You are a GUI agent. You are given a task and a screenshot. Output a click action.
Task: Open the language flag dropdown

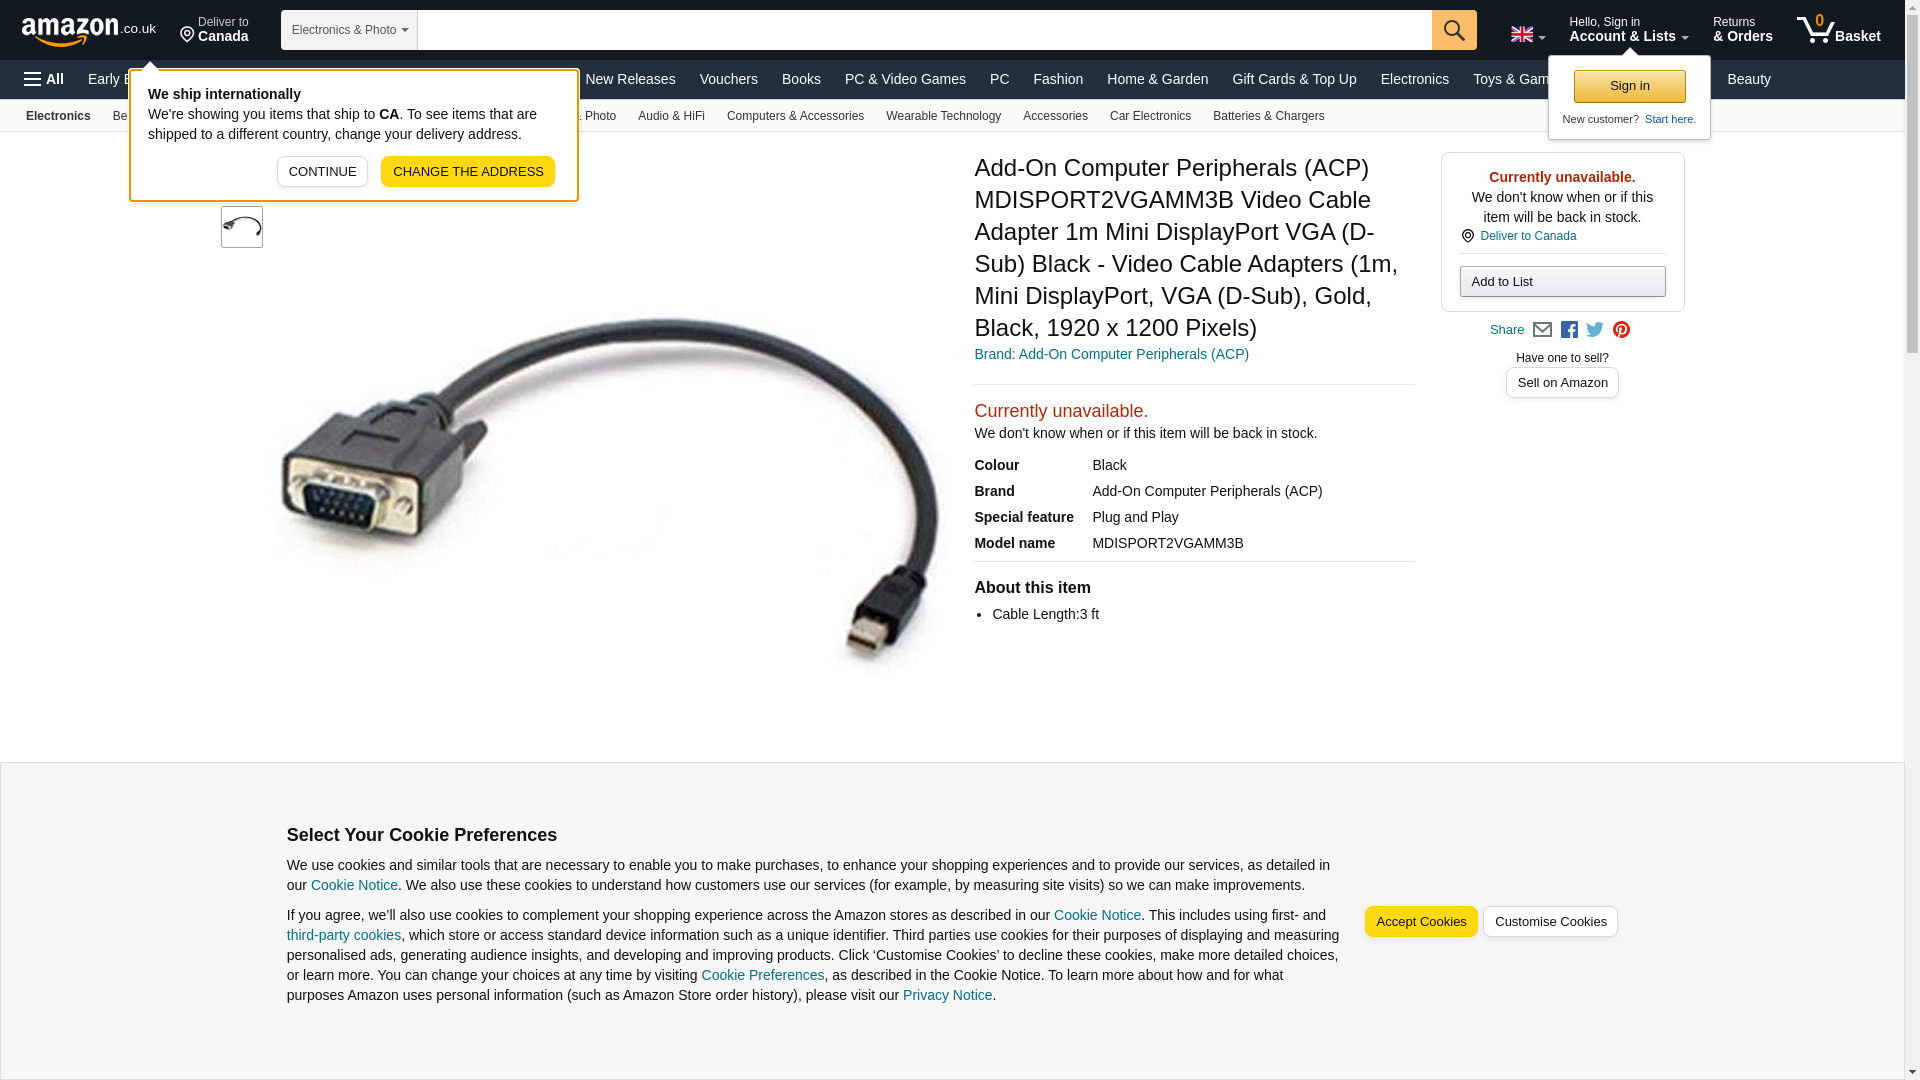coord(1528,34)
